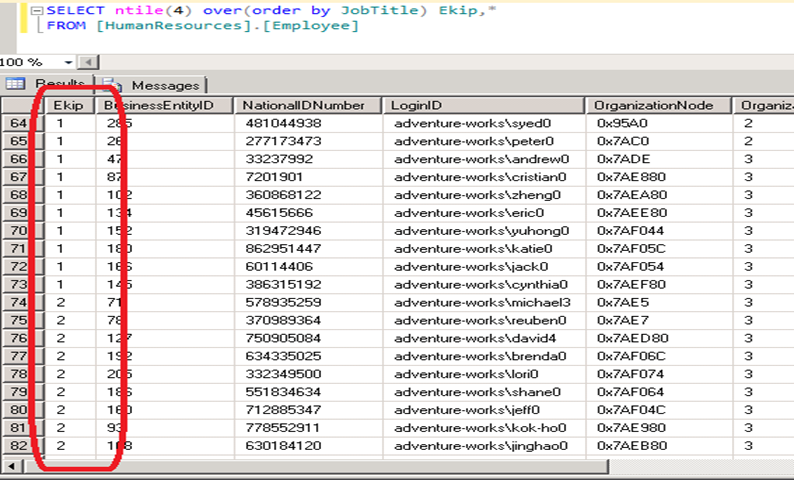Select NationalIDNumber cell 277173473
The width and height of the screenshot is (794, 480).
click(308, 141)
